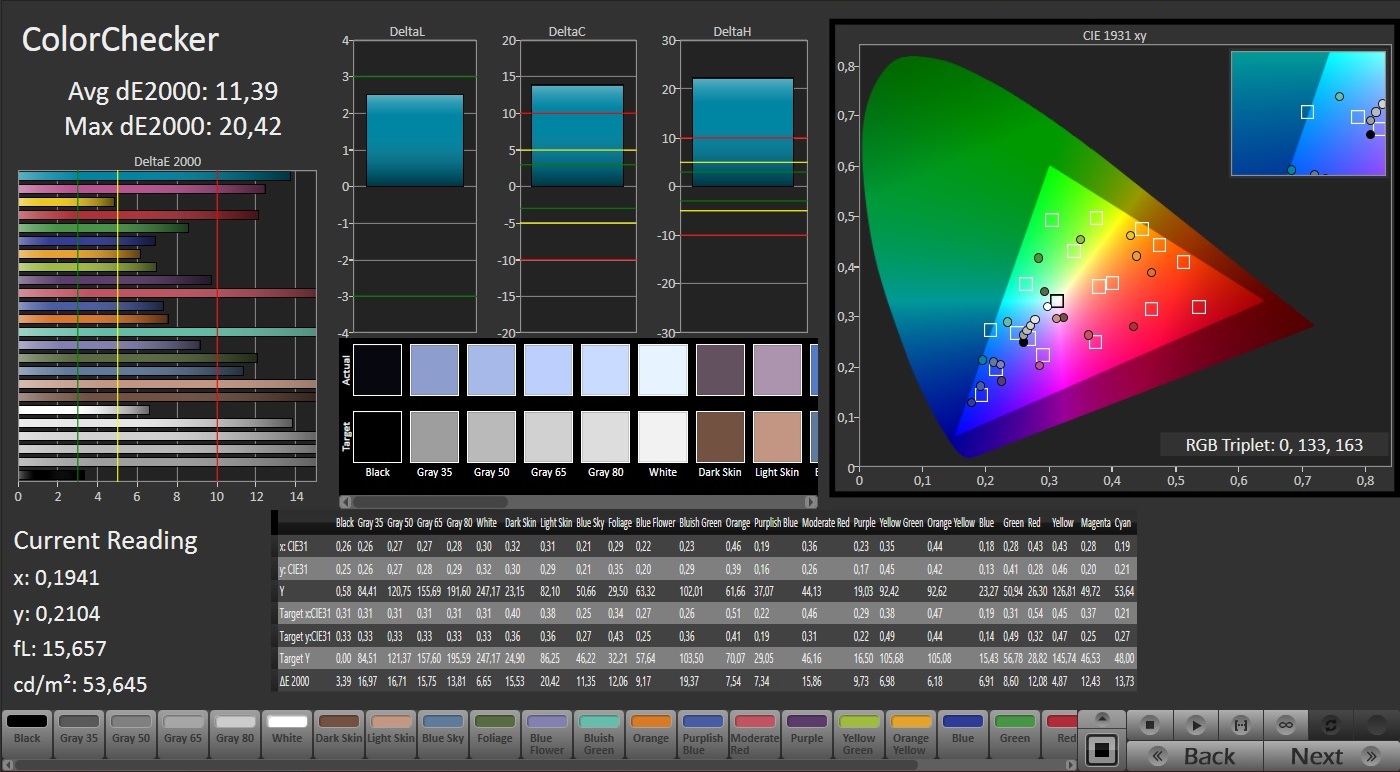Viewport: 1400px width, 772px height.
Task: Click the "RGB Triplet: 0, 133, 163" readout
Action: pos(1274,445)
